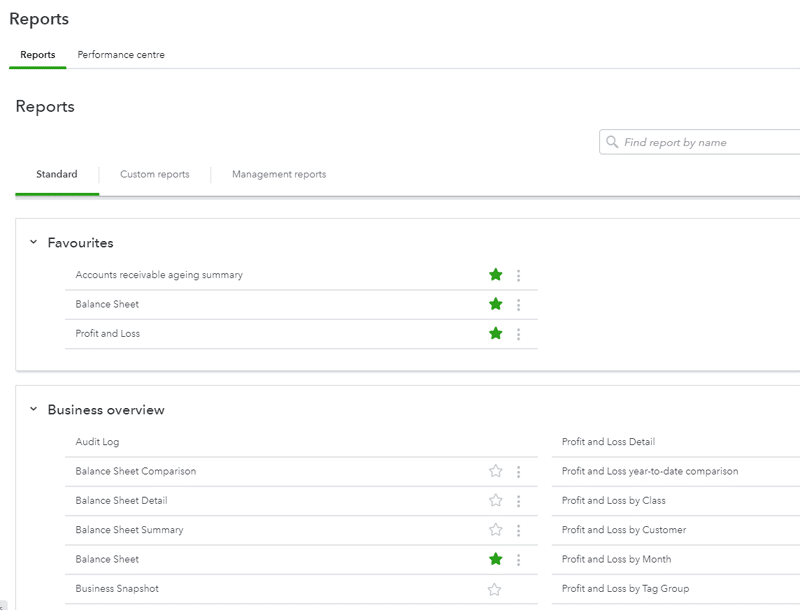Toggle Balance Sheet star in Business overview

pyautogui.click(x=495, y=559)
